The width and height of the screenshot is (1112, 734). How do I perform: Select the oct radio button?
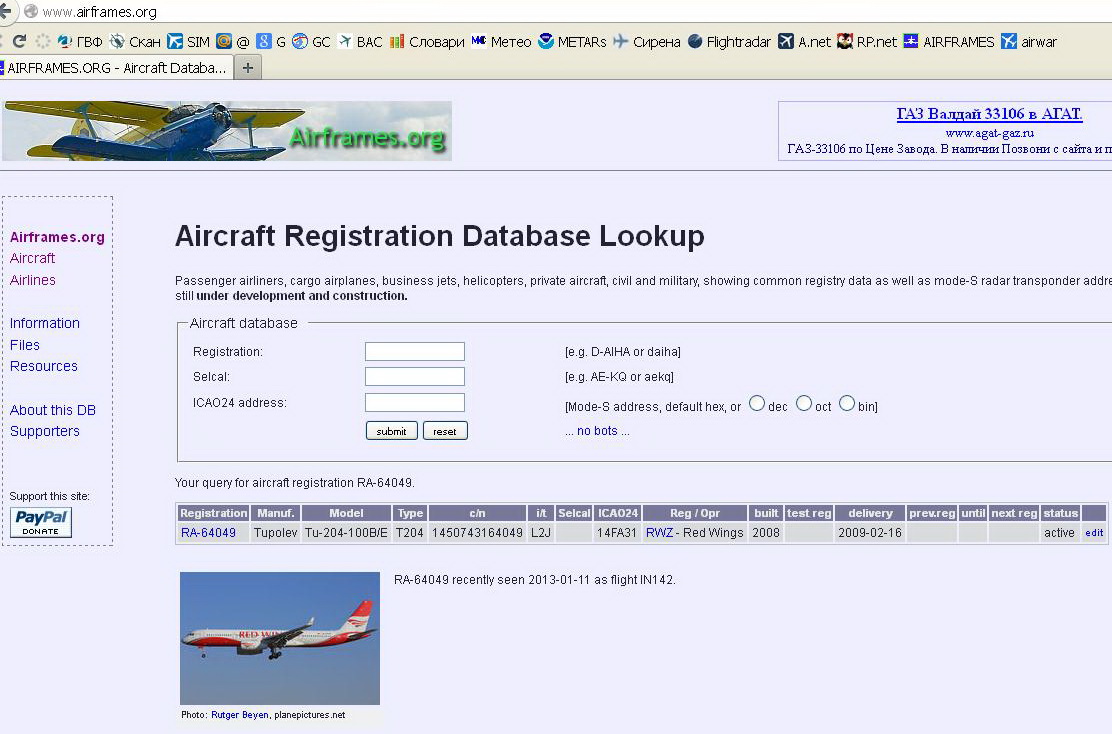coord(804,404)
